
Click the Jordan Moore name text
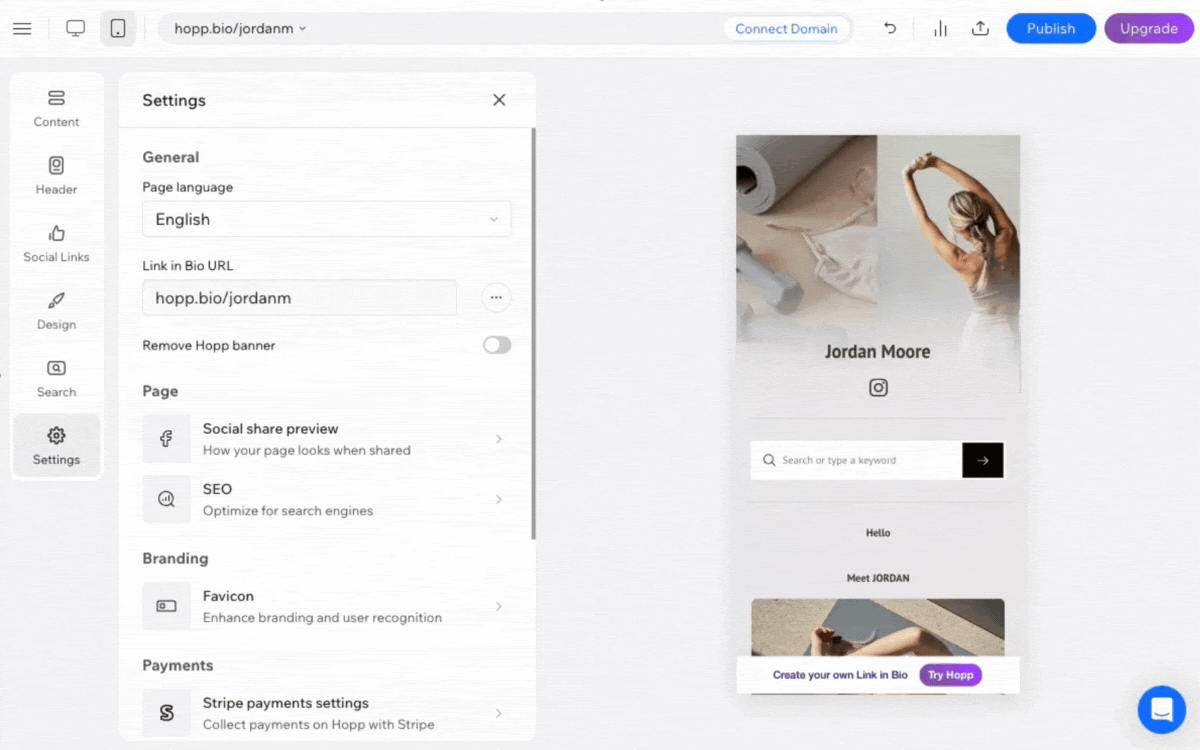878,351
